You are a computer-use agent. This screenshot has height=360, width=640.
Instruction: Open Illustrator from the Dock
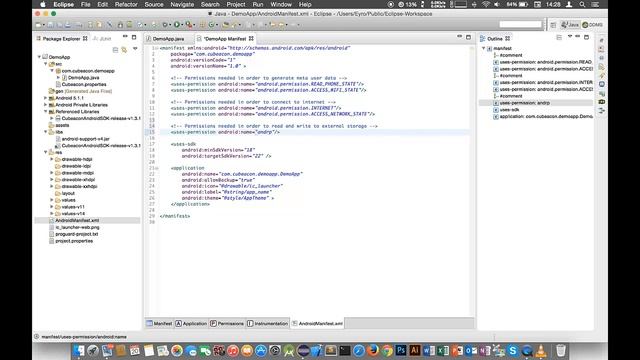point(415,350)
